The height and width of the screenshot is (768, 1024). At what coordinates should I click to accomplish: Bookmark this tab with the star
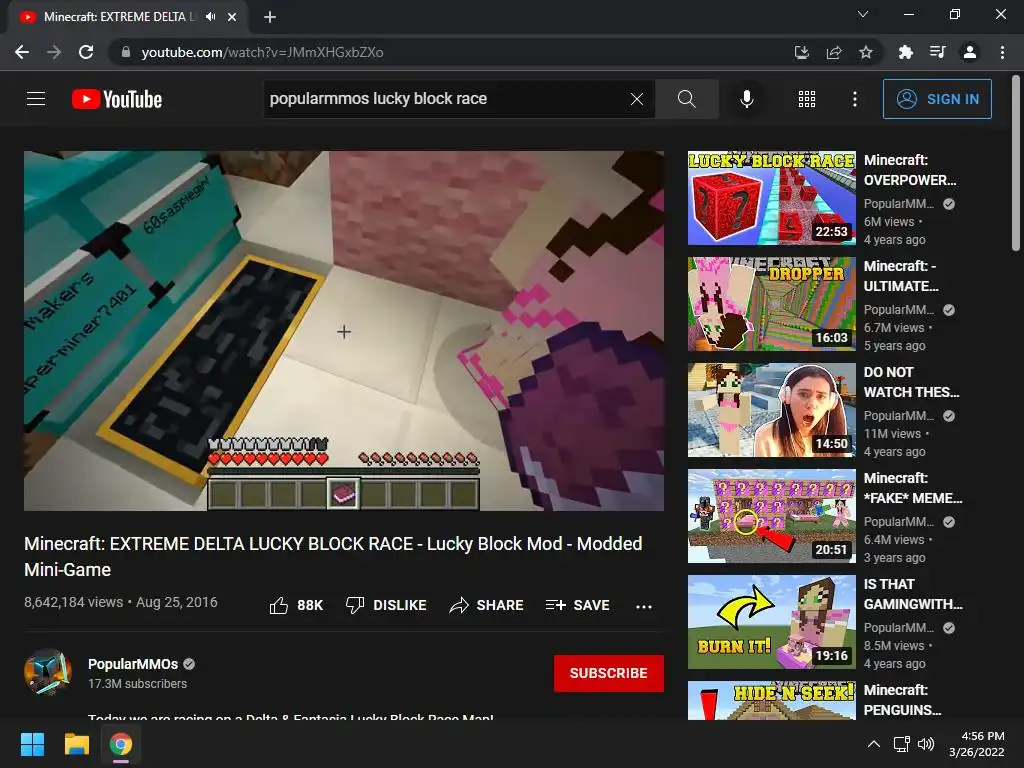click(x=866, y=52)
